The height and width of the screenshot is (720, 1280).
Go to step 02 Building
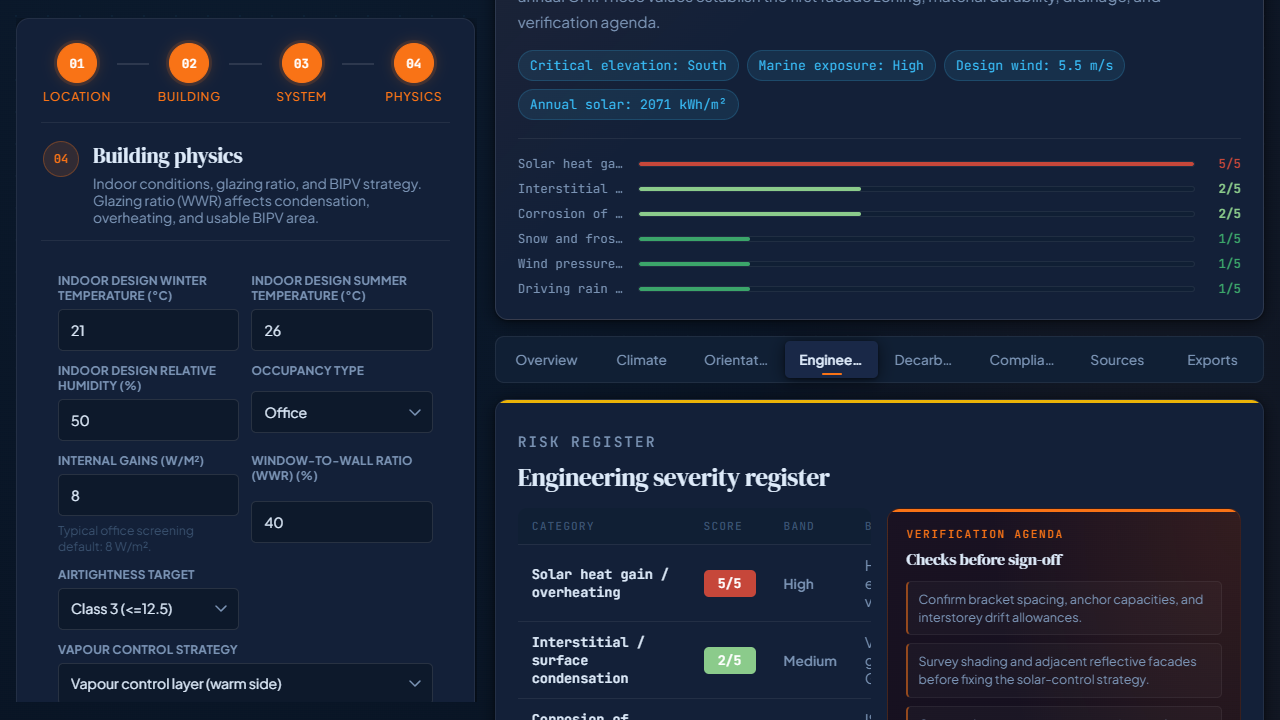pyautogui.click(x=189, y=74)
